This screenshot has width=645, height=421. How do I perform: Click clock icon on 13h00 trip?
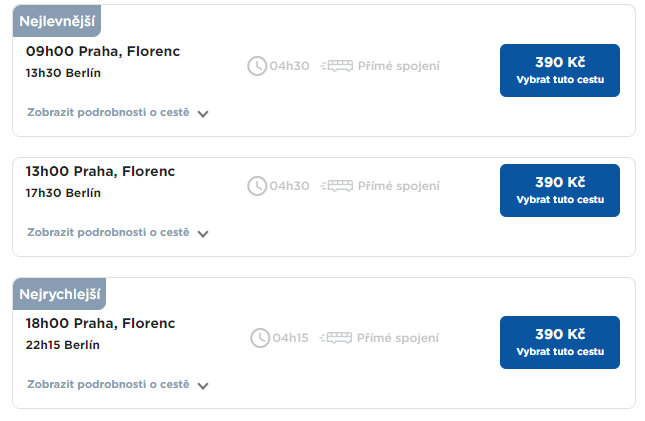click(257, 186)
